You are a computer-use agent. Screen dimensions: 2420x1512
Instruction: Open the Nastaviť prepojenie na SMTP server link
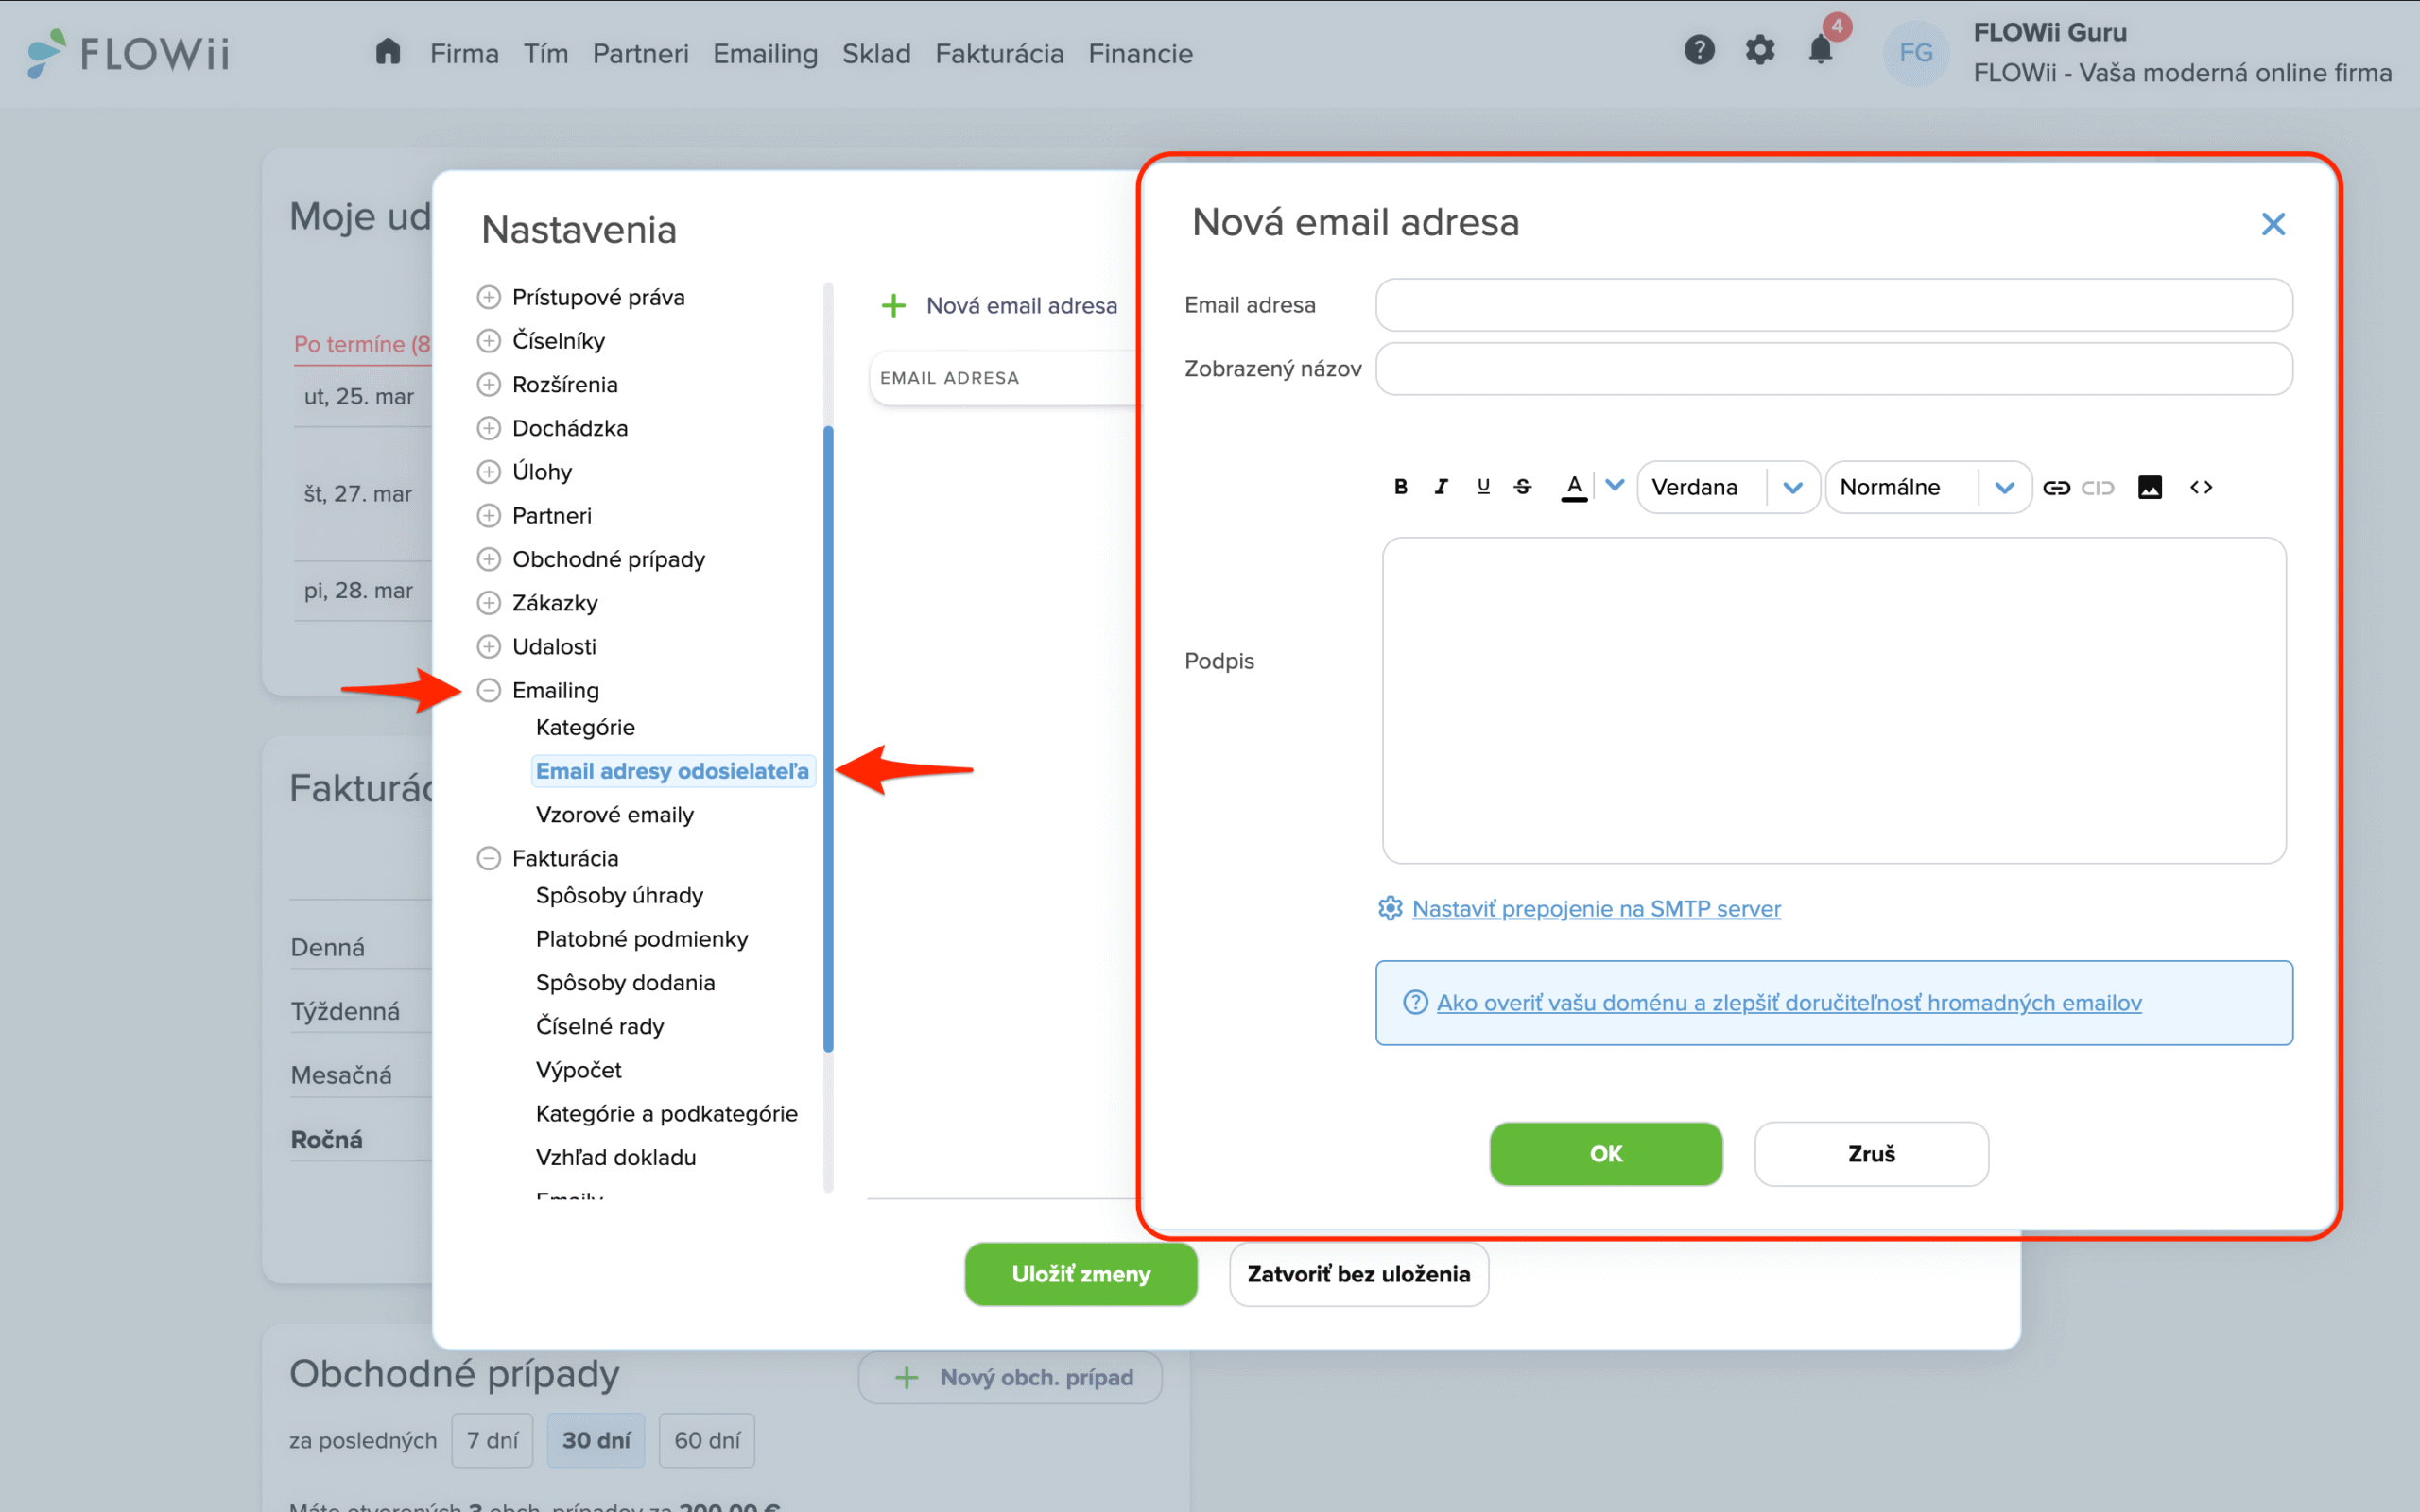pyautogui.click(x=1595, y=908)
